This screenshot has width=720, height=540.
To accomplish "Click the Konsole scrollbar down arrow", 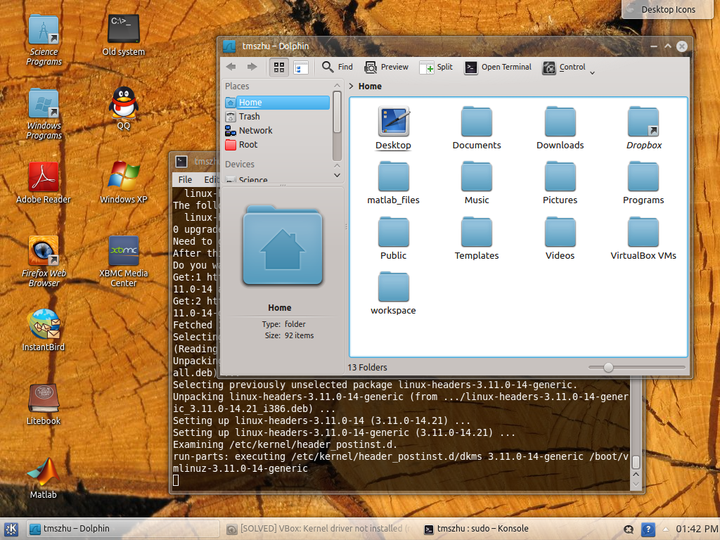I will [x=636, y=484].
